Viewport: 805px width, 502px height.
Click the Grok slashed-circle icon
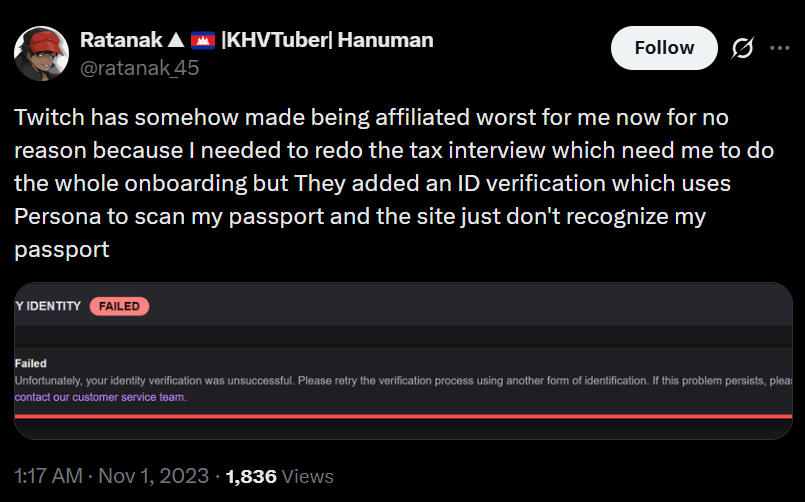pos(743,48)
